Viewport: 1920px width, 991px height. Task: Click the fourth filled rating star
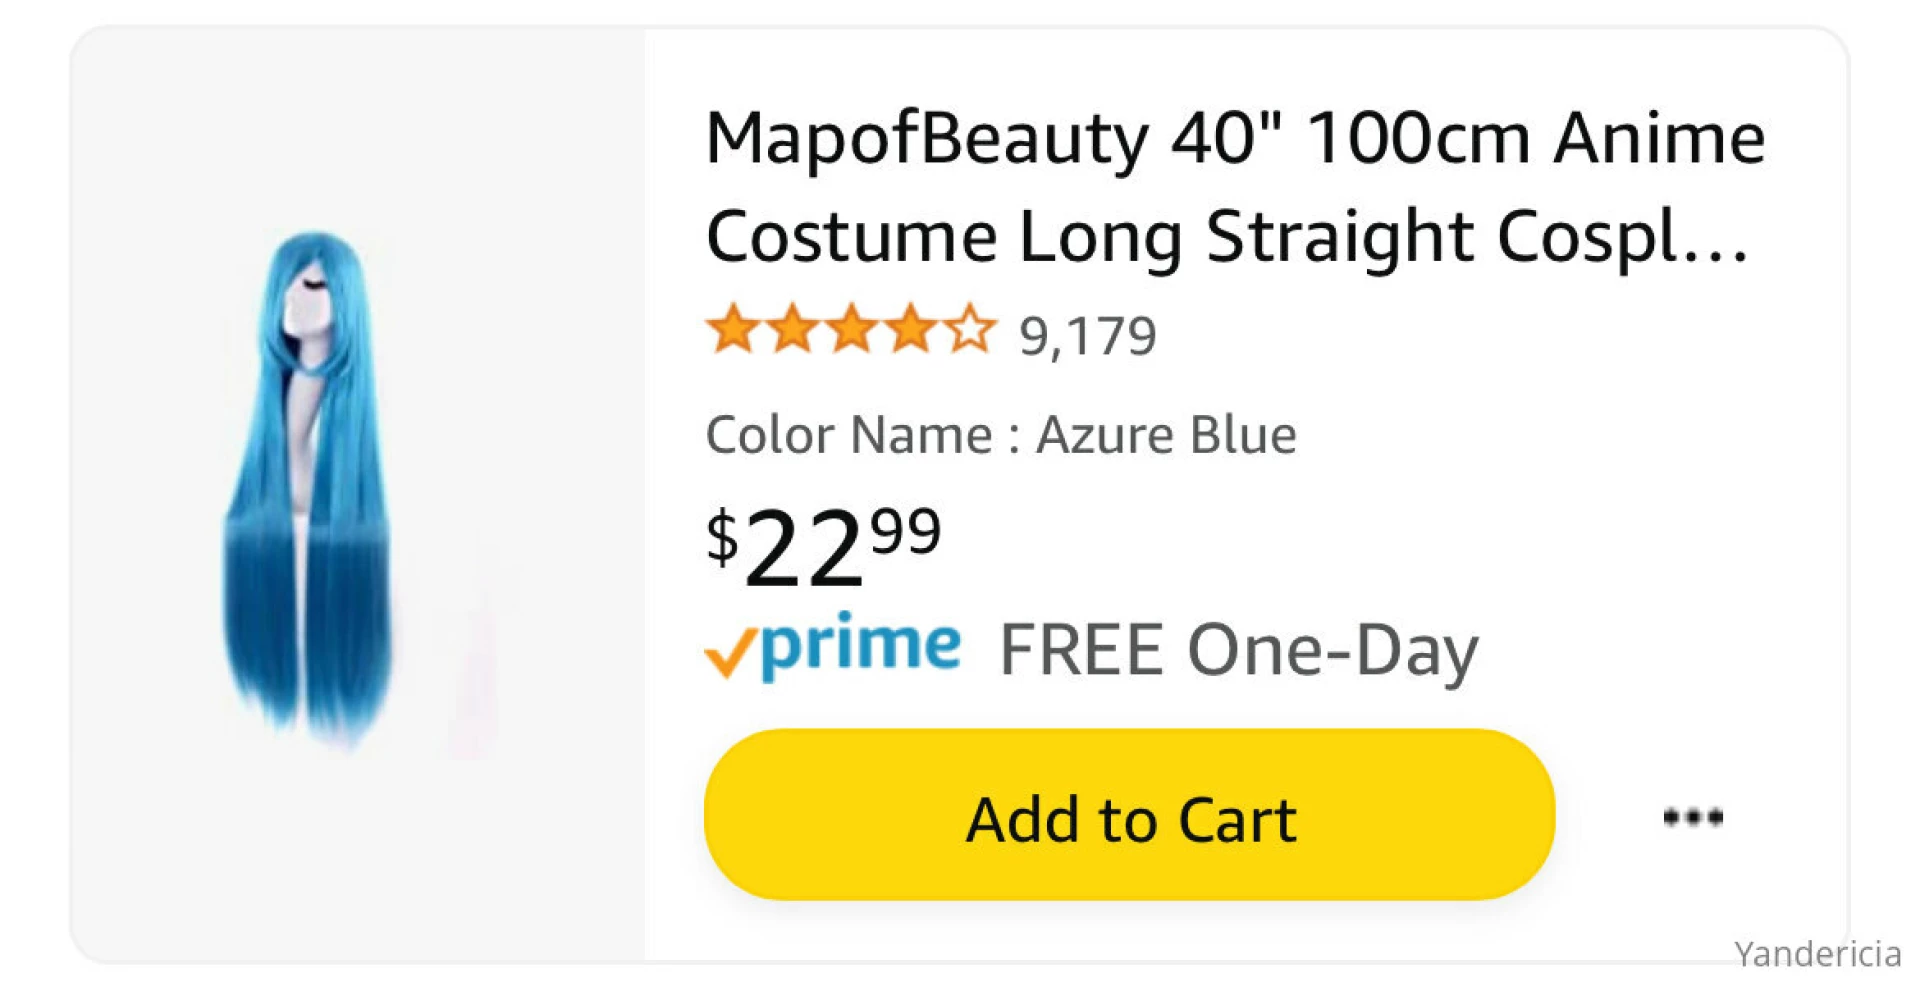tap(911, 330)
